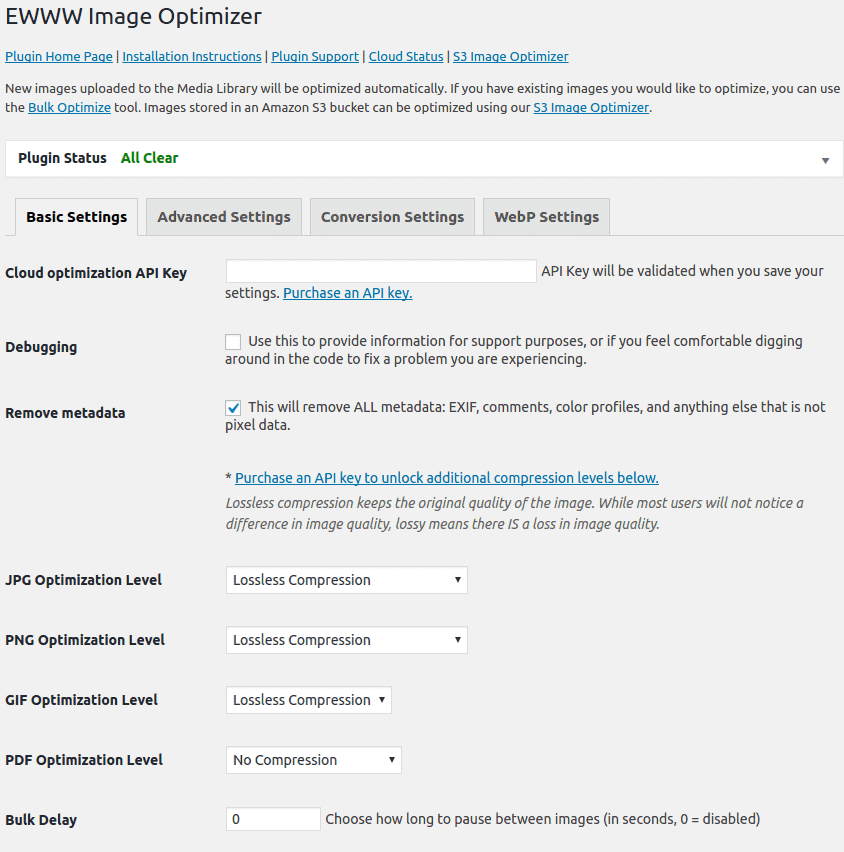Image resolution: width=844 pixels, height=852 pixels.
Task: Enable the Debugging checkbox
Action: [x=233, y=341]
